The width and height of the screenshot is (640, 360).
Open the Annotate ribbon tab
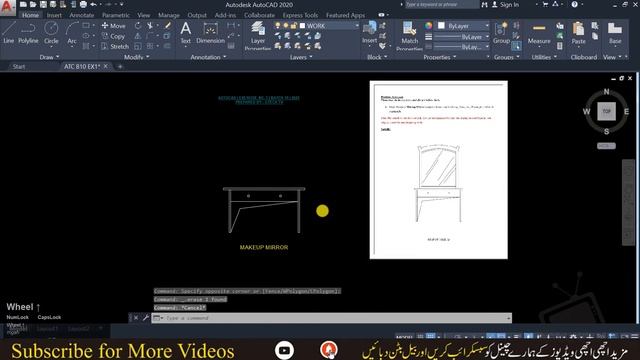coord(82,15)
